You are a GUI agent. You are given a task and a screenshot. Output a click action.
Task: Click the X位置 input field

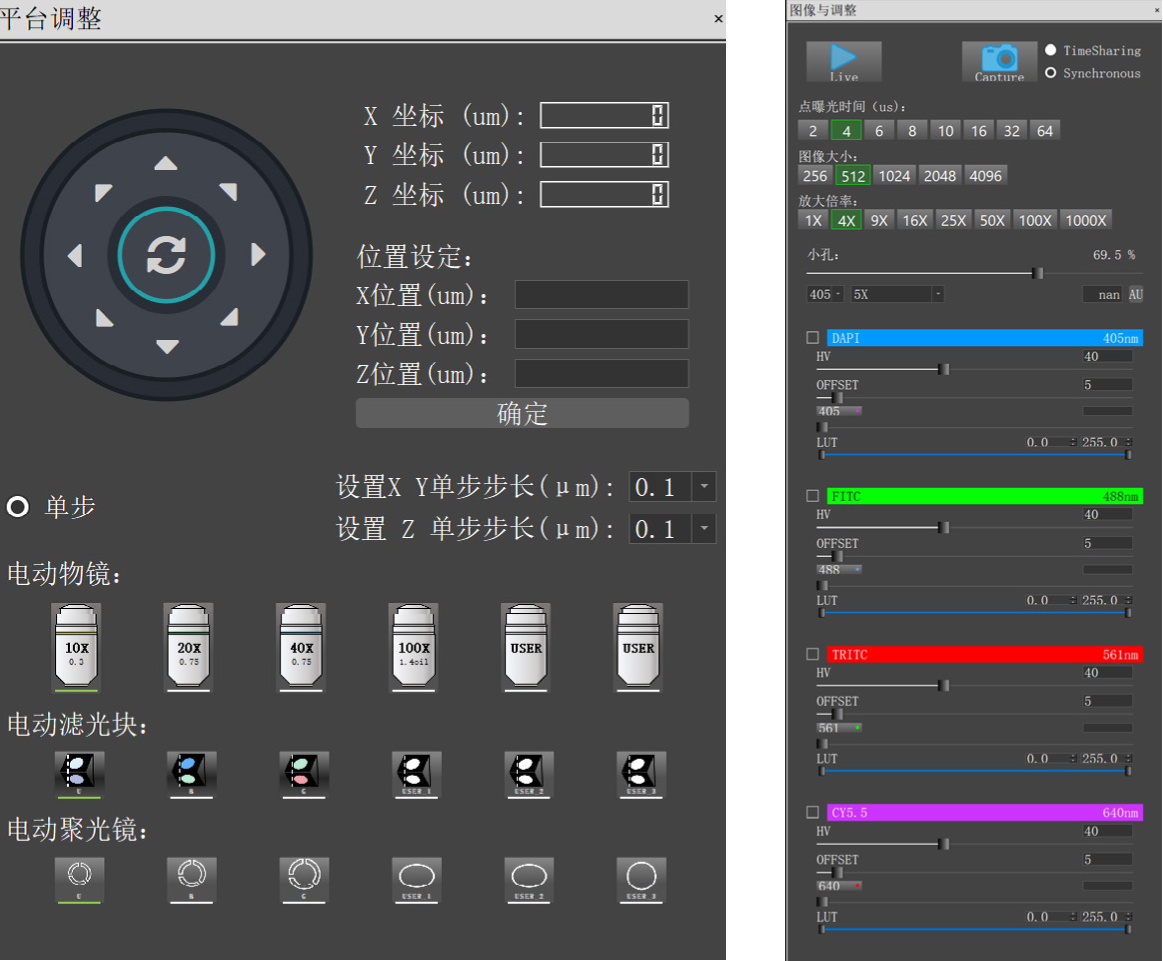point(601,295)
